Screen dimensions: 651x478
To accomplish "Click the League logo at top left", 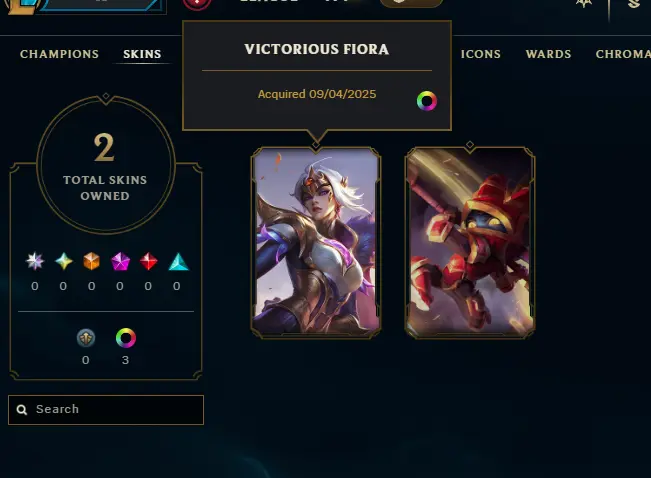I will pyautogui.click(x=24, y=6).
